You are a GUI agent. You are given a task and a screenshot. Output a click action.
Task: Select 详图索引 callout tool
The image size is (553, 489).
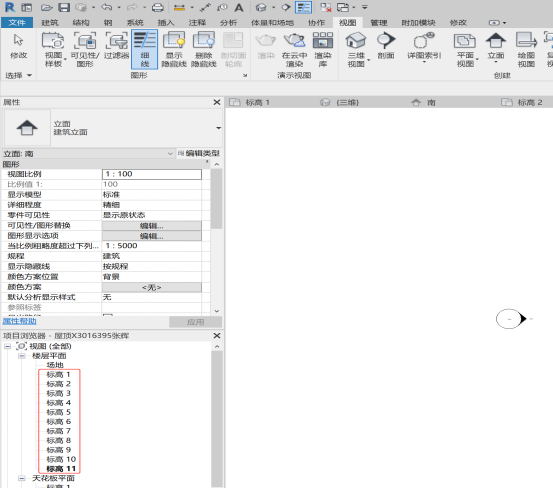424,47
